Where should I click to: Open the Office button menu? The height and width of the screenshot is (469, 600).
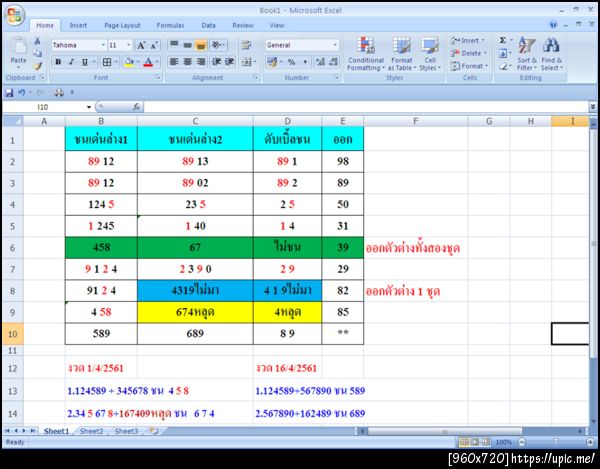15,16
